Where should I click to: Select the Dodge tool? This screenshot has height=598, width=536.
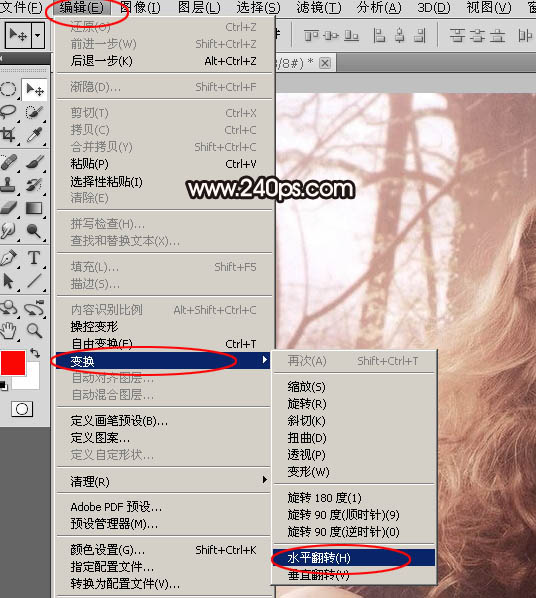coord(35,231)
